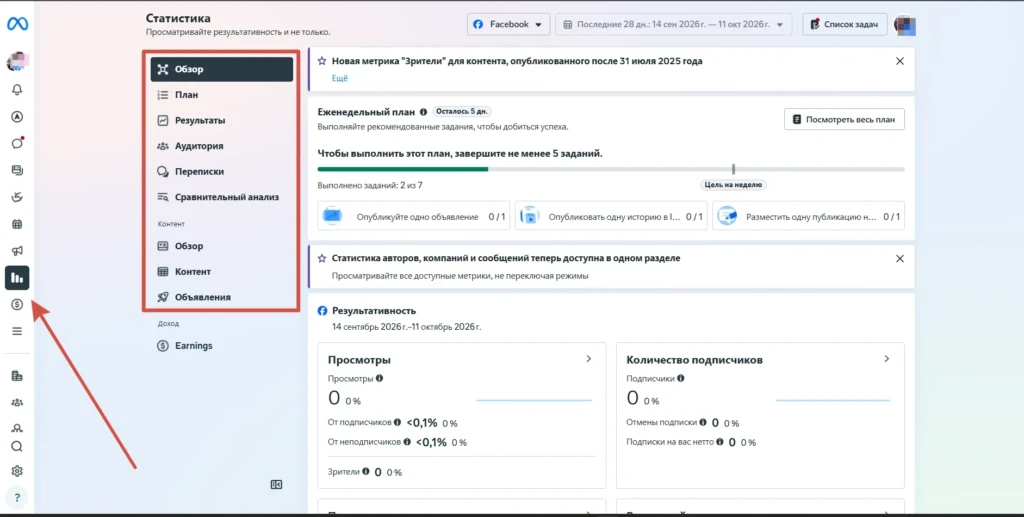Screen dimensions: 1024x517
Task: Select top Обзор item in statistics menu
Action: tap(221, 69)
